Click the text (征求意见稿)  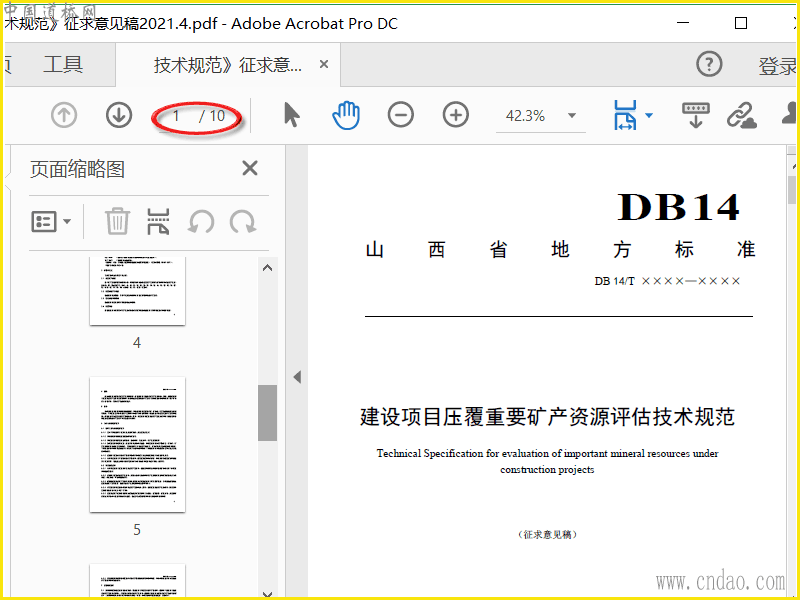point(547,534)
